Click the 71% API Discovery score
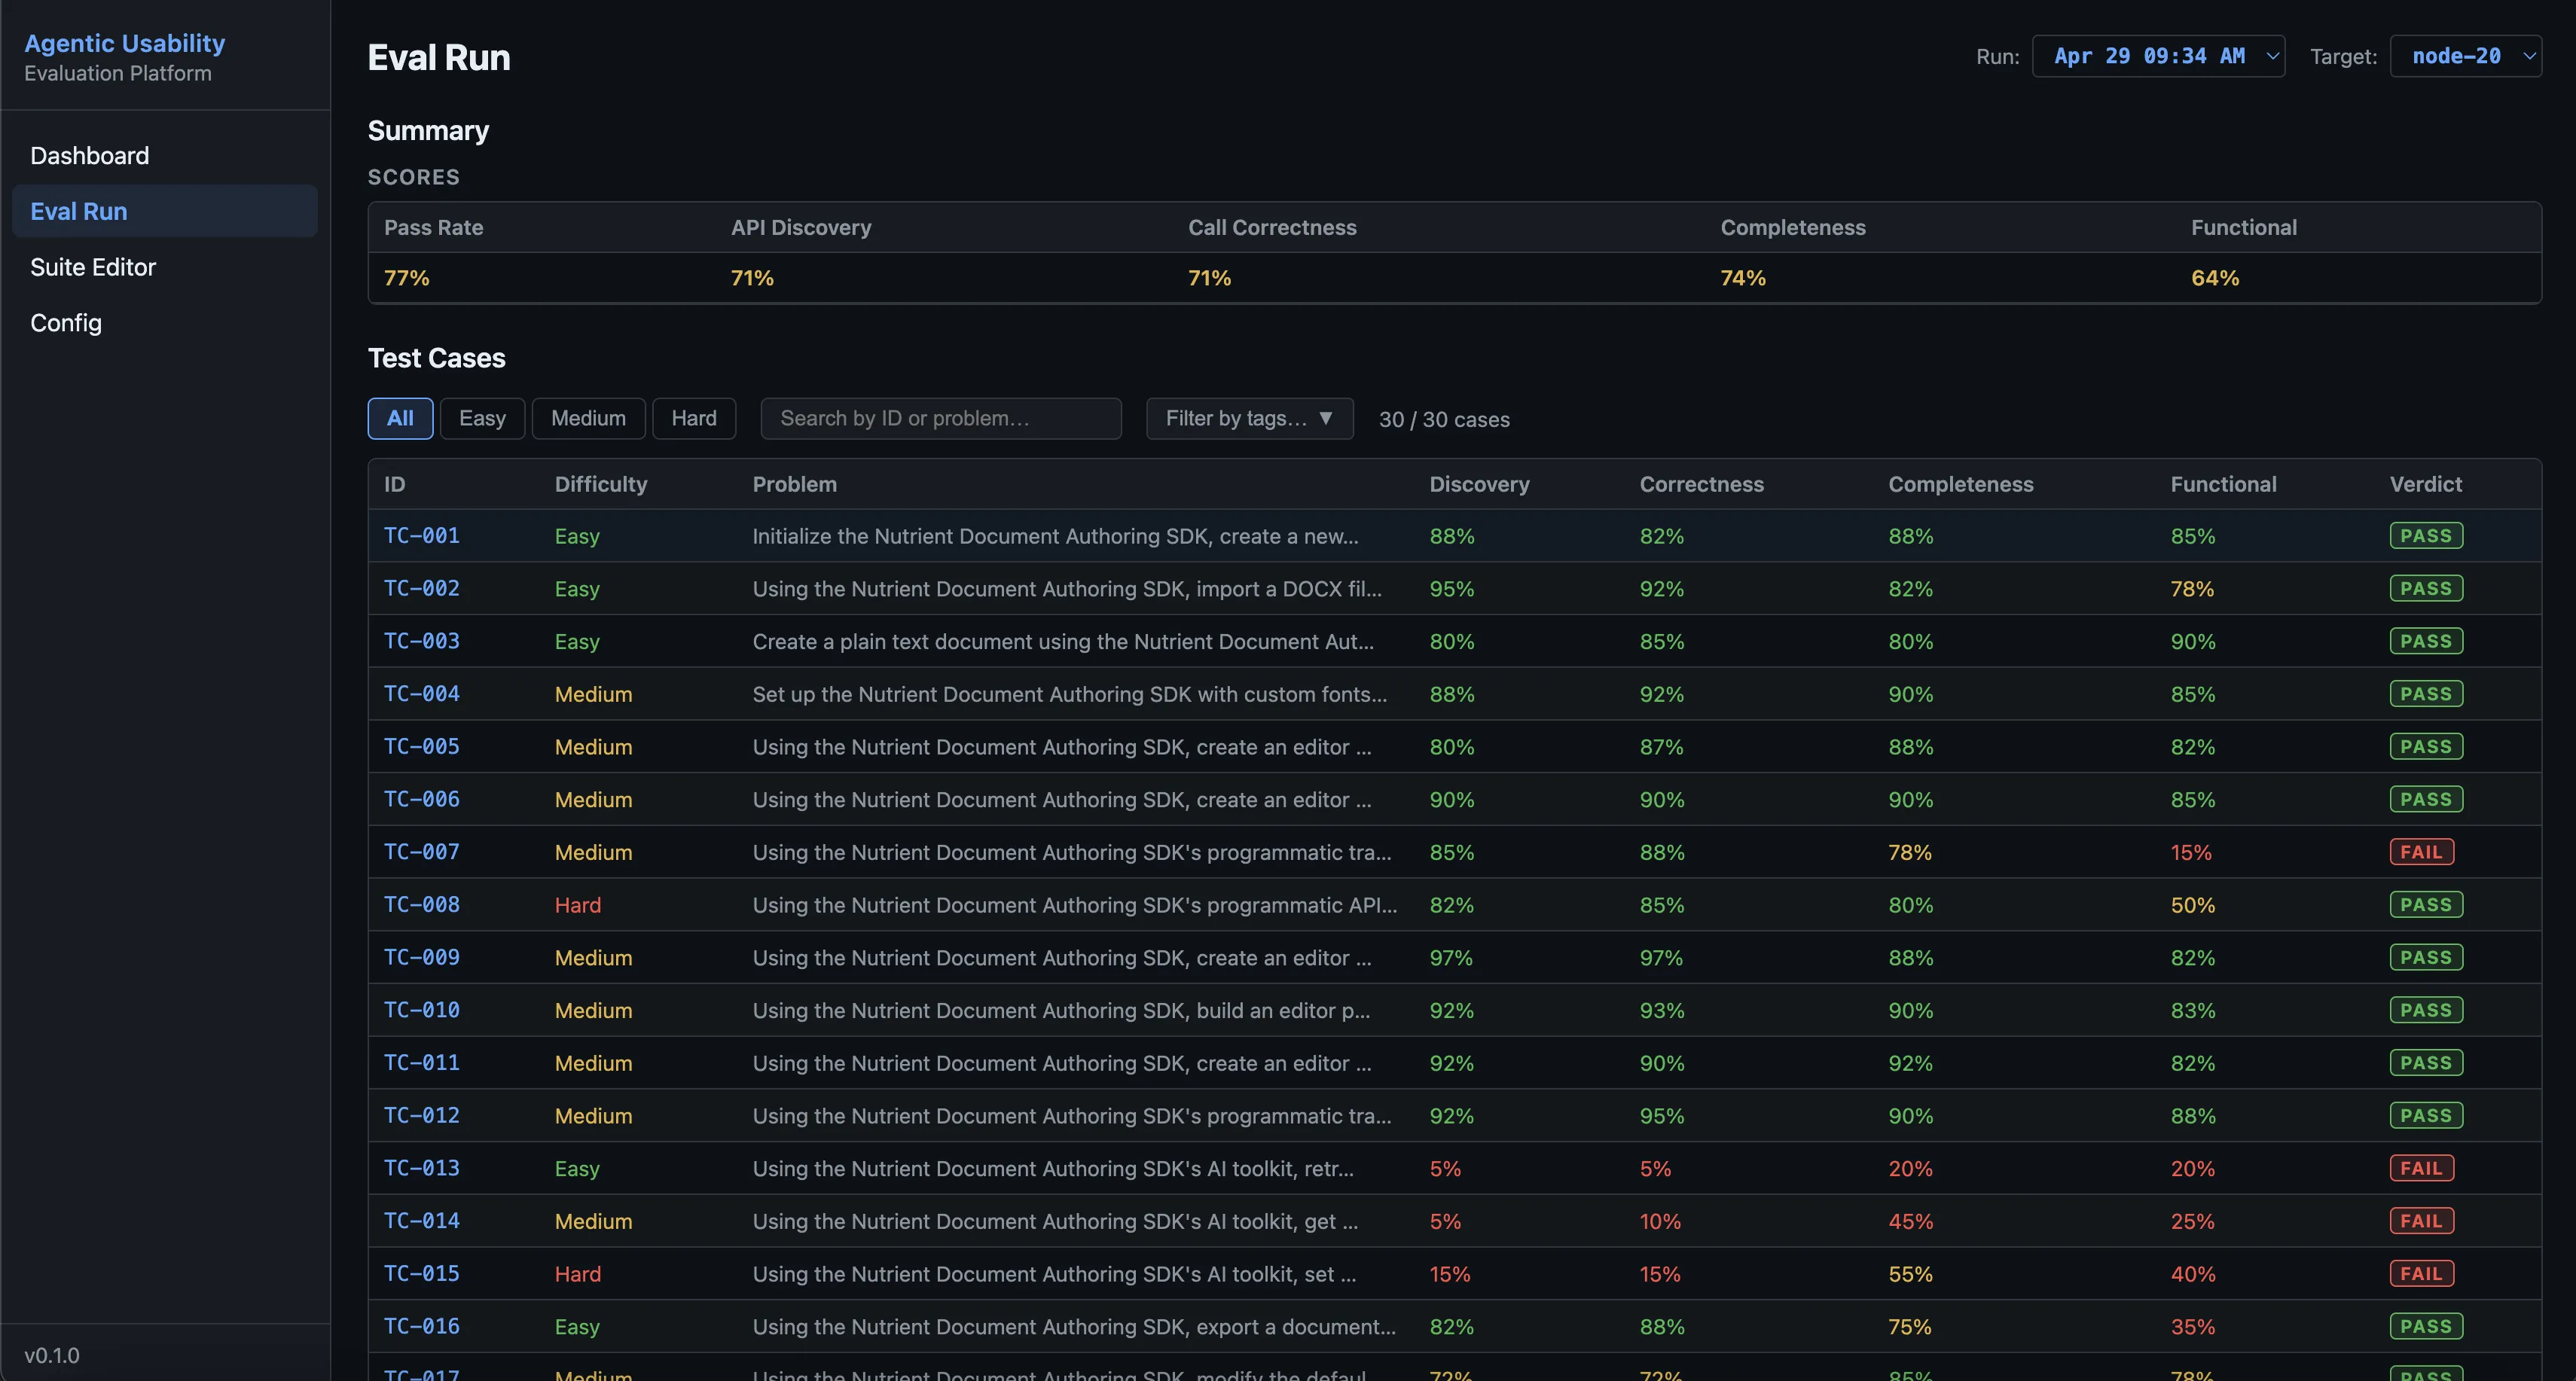 752,278
